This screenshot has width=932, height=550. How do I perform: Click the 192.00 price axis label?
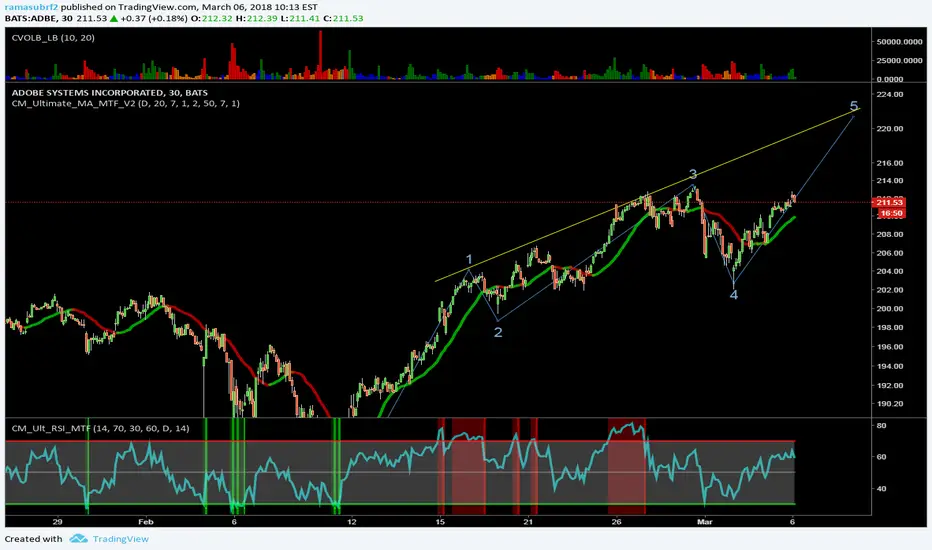[x=889, y=385]
